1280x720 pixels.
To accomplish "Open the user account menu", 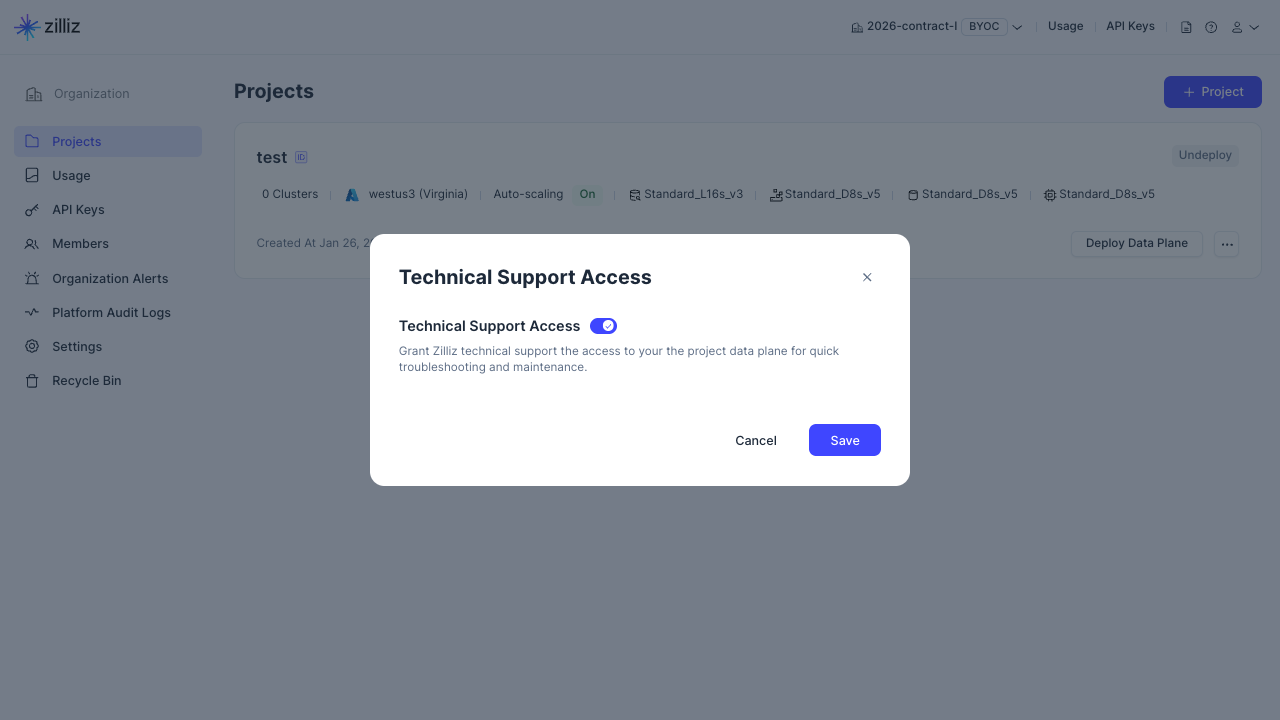I will tap(1245, 27).
